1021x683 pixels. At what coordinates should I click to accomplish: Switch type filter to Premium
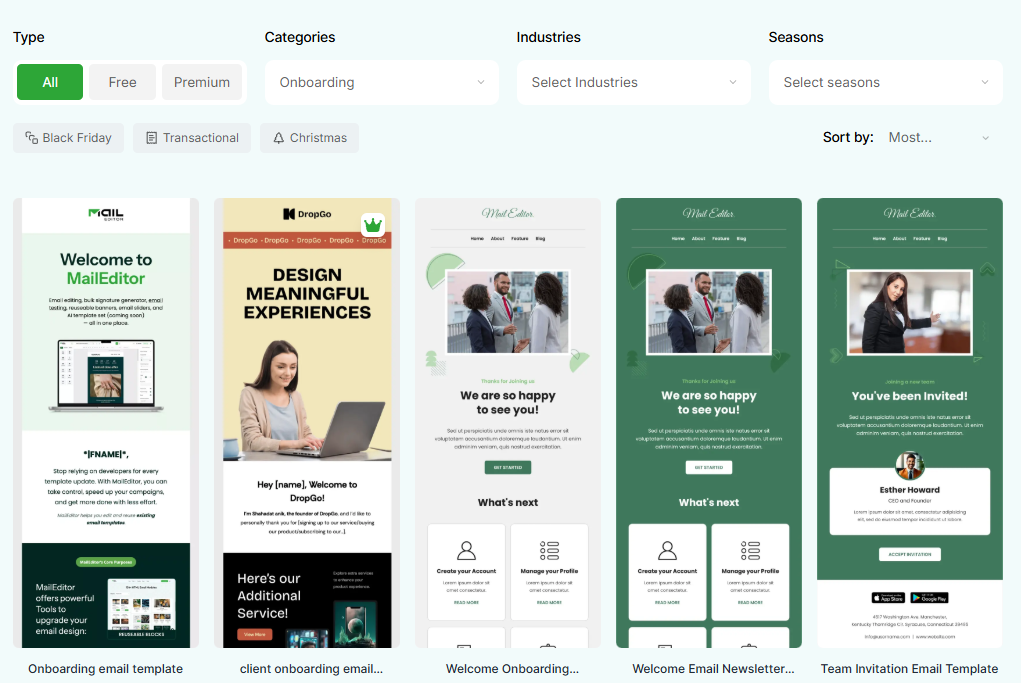tap(202, 82)
